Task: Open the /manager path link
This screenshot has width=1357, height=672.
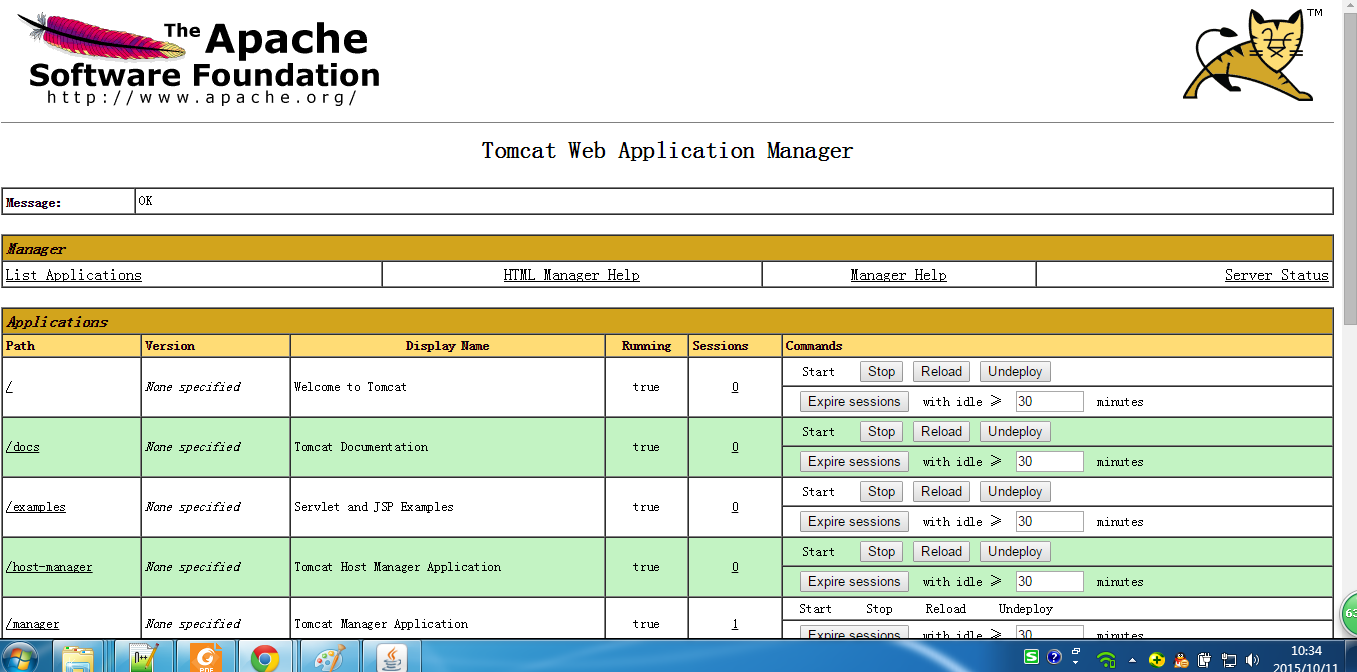Action: click(33, 624)
